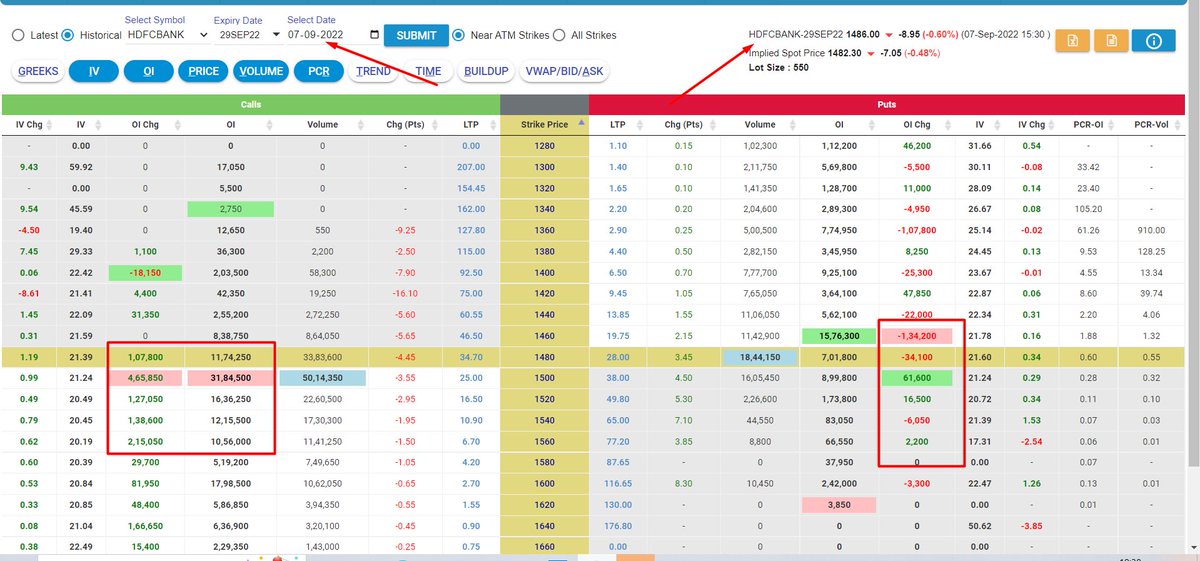Screen dimensions: 1200x561
Task: Click green highlighted Calls OI 2,750
Action: [x=230, y=211]
